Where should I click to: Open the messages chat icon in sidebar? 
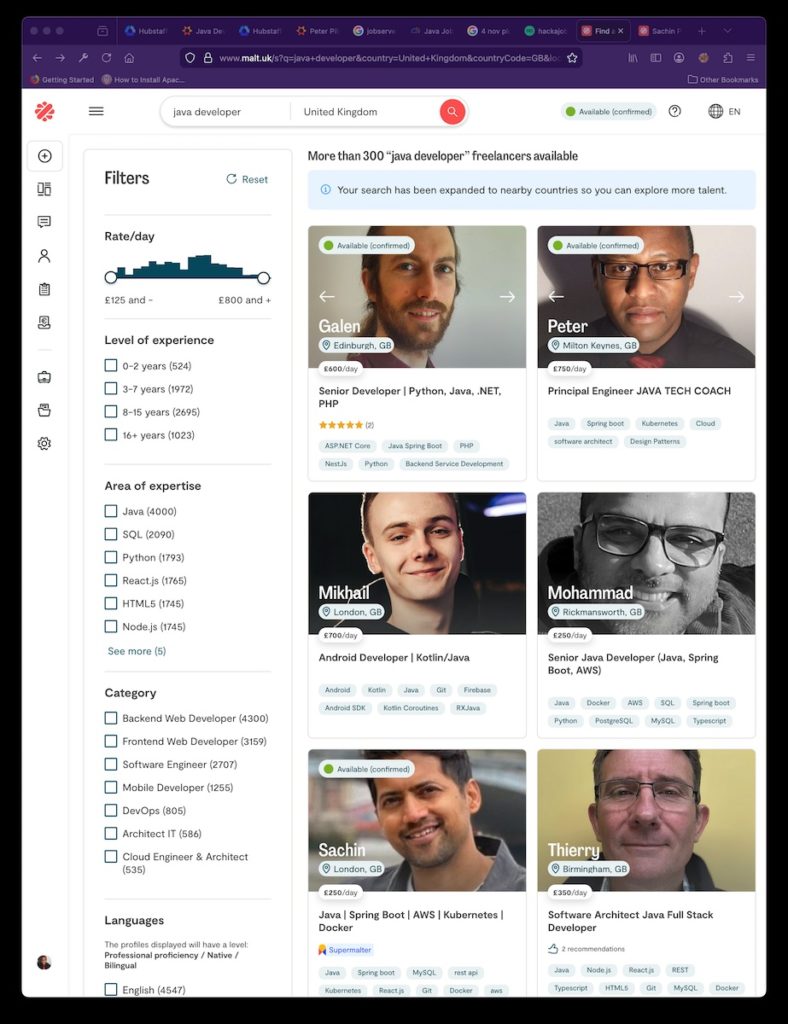[x=44, y=222]
